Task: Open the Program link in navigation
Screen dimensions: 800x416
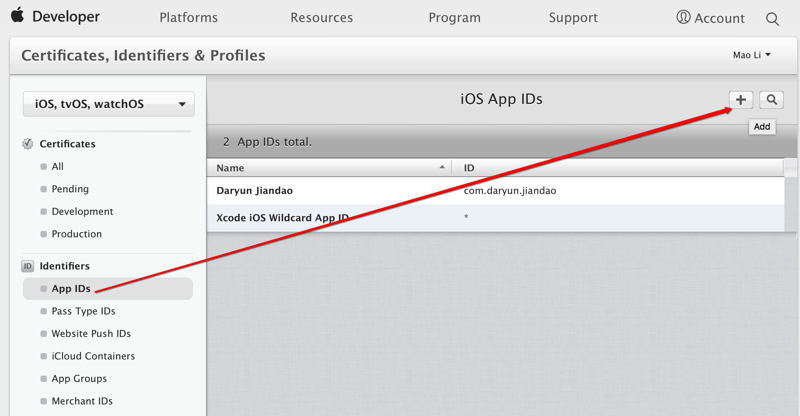Action: (455, 18)
